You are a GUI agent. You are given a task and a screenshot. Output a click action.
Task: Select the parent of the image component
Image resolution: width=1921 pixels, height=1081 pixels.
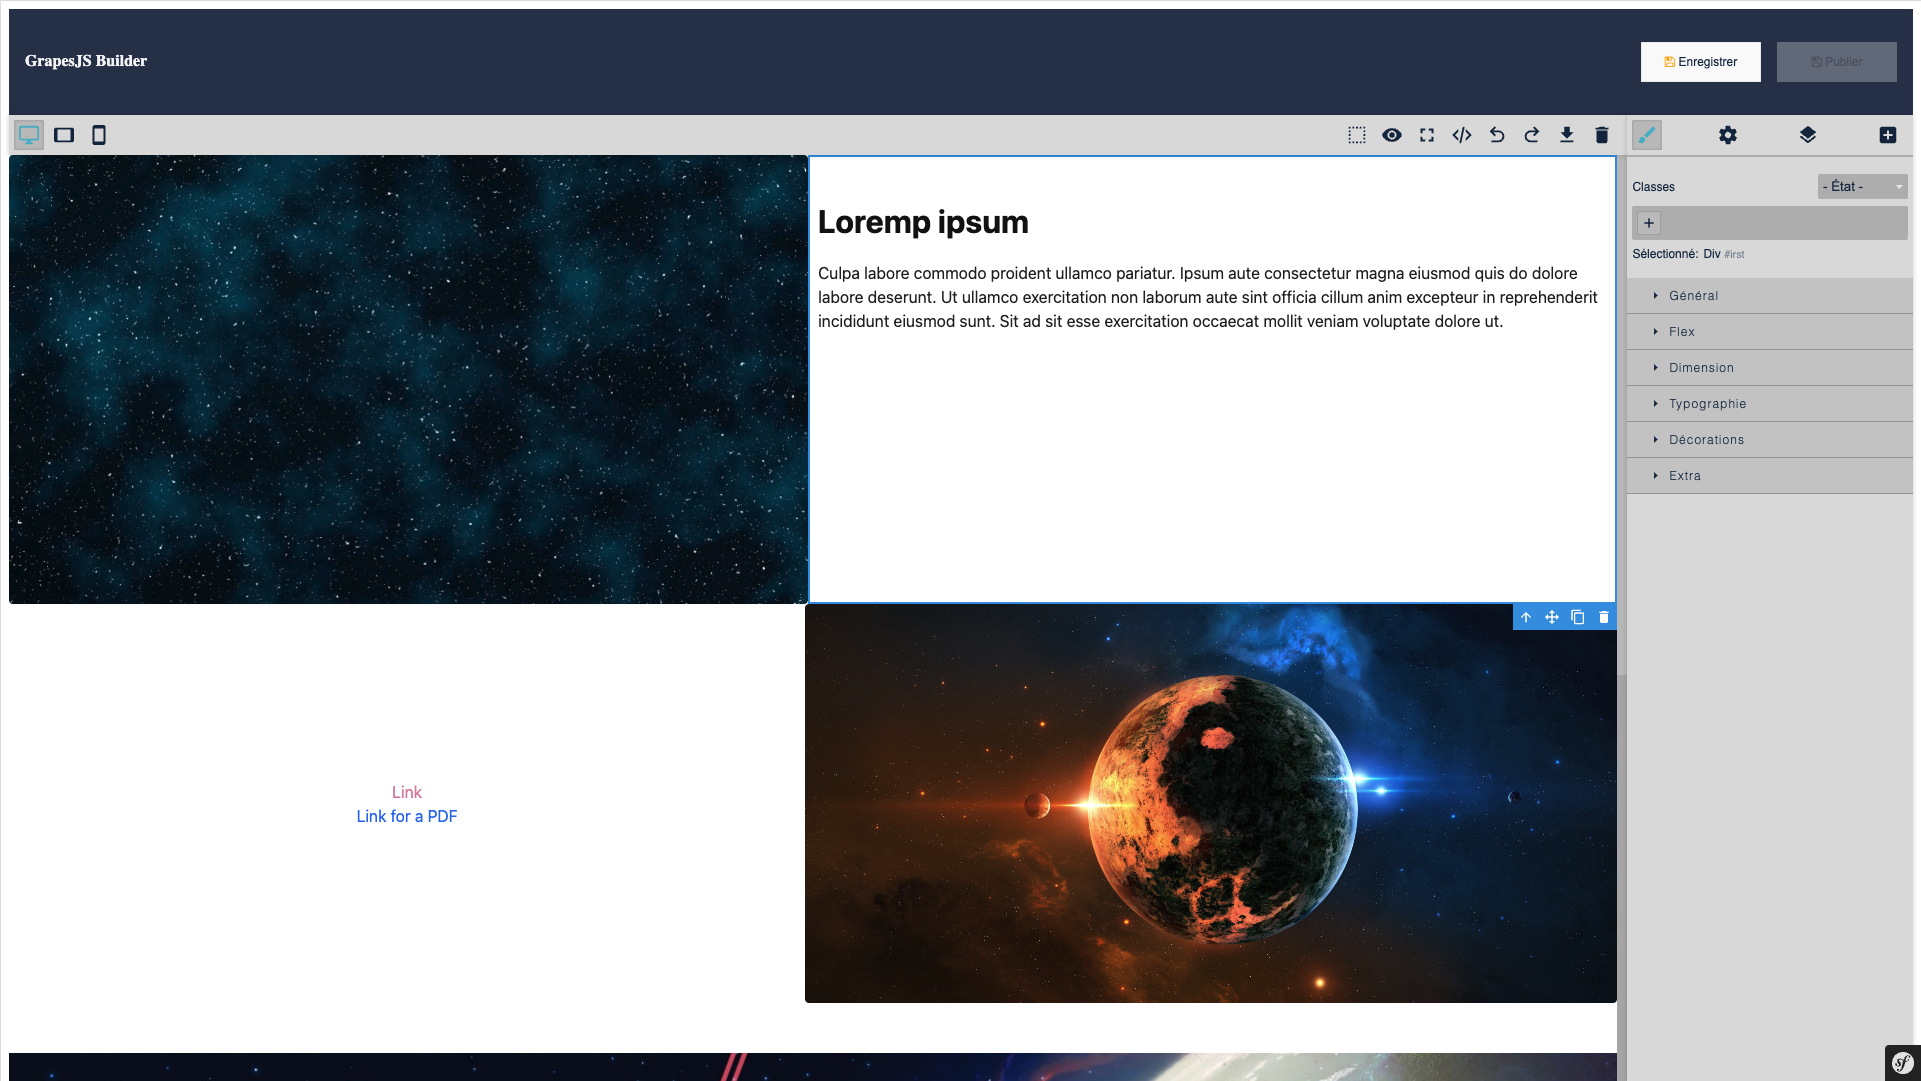[1525, 617]
